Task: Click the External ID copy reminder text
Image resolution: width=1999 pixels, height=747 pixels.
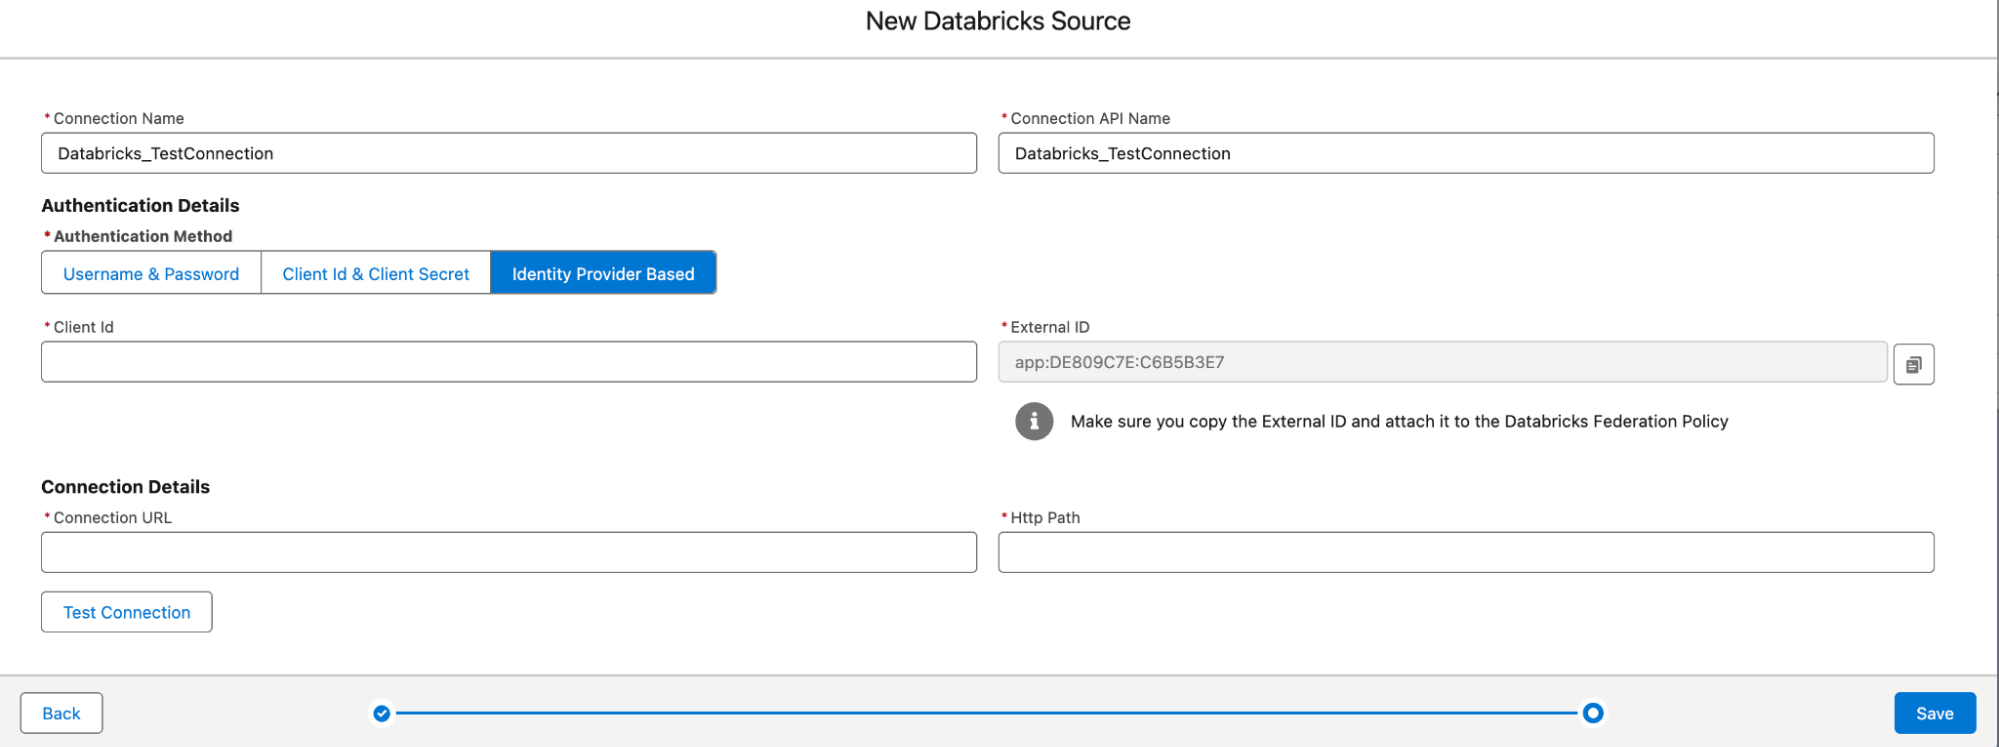Action: 1399,421
